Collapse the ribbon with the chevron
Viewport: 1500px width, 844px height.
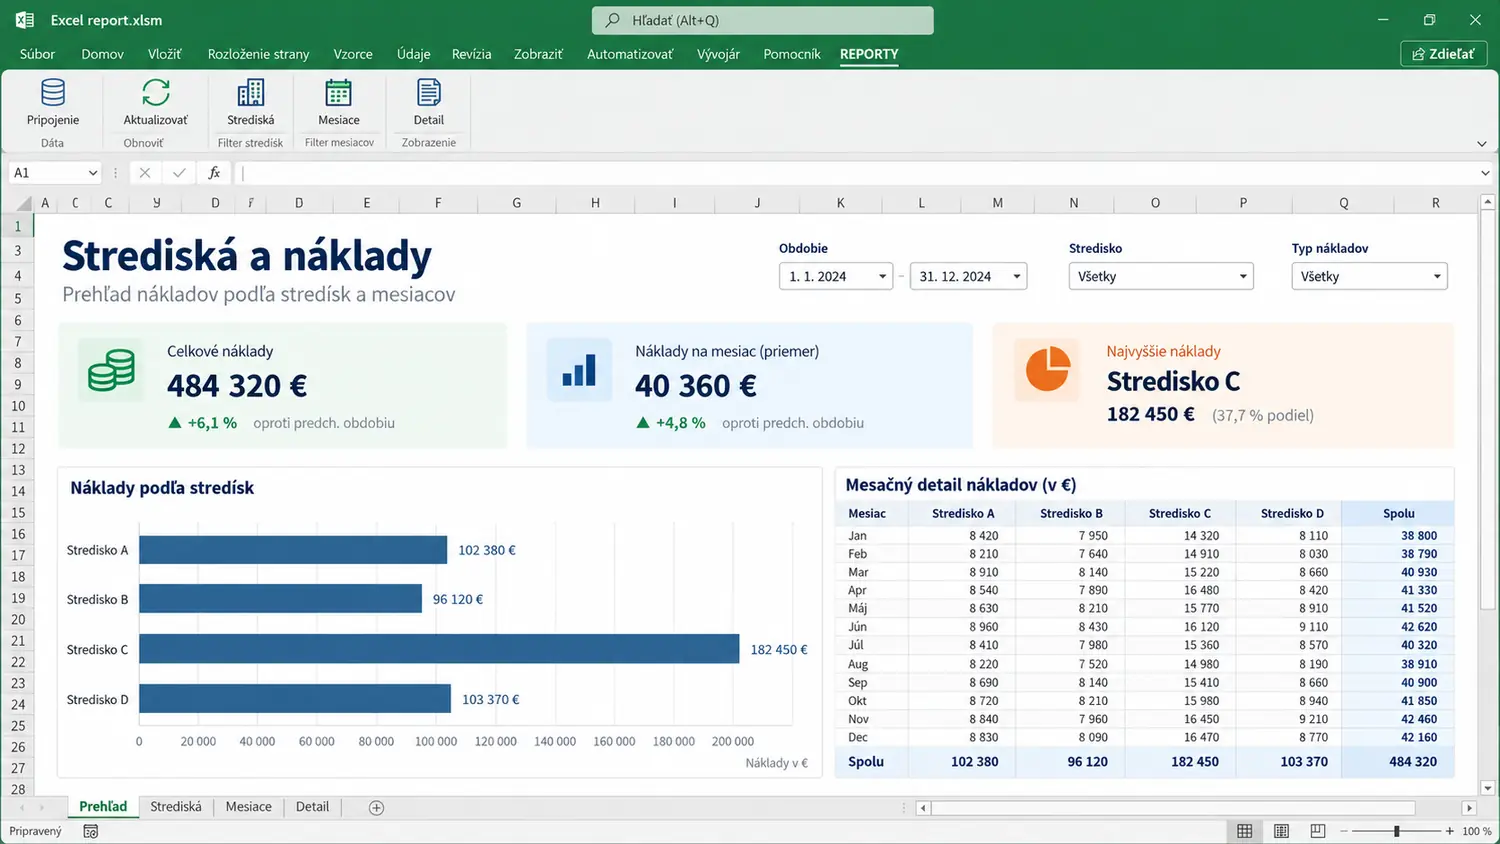pyautogui.click(x=1481, y=144)
